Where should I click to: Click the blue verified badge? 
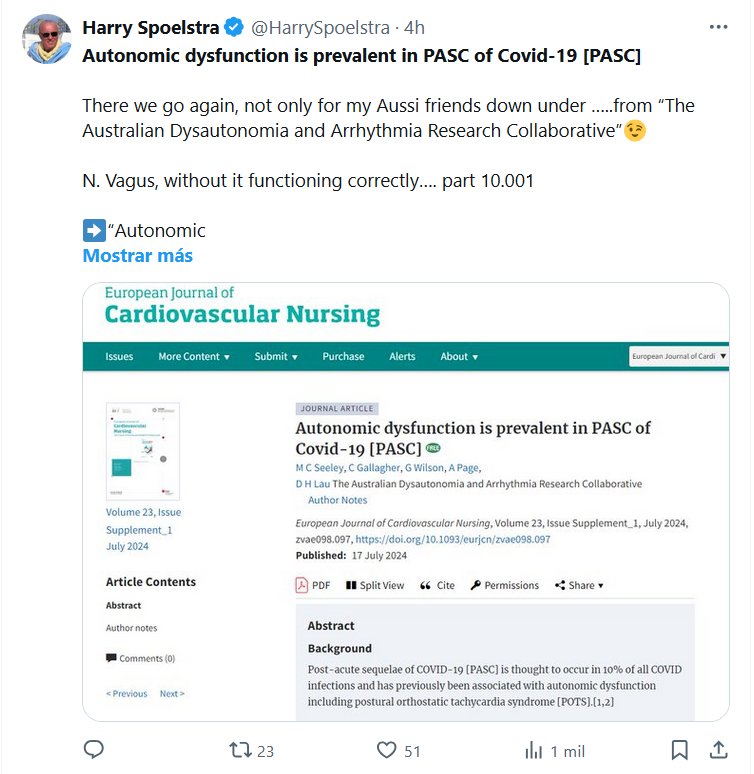pos(235,27)
